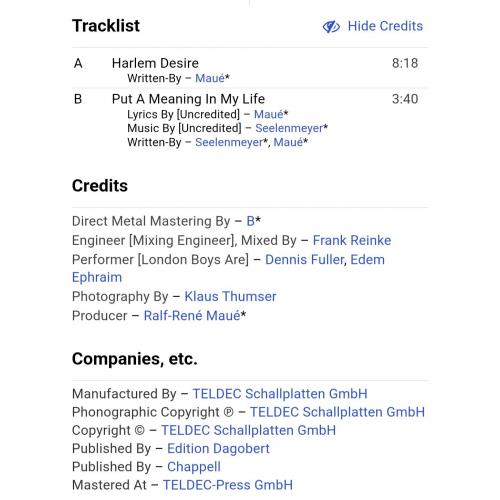Open TELDEC-Press GmbH Mastered At link
The height and width of the screenshot is (500, 500).
coord(228,485)
